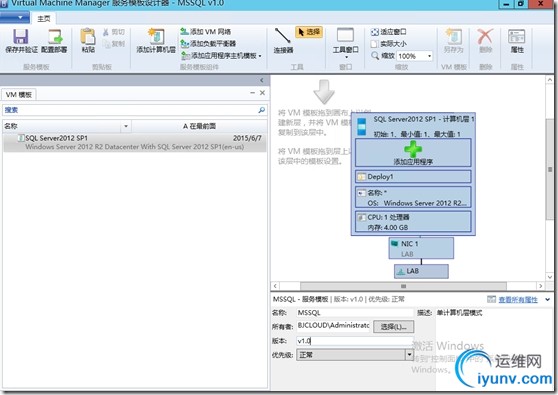Click into the search (搜索) field
This screenshot has width=558, height=395.
130,110
